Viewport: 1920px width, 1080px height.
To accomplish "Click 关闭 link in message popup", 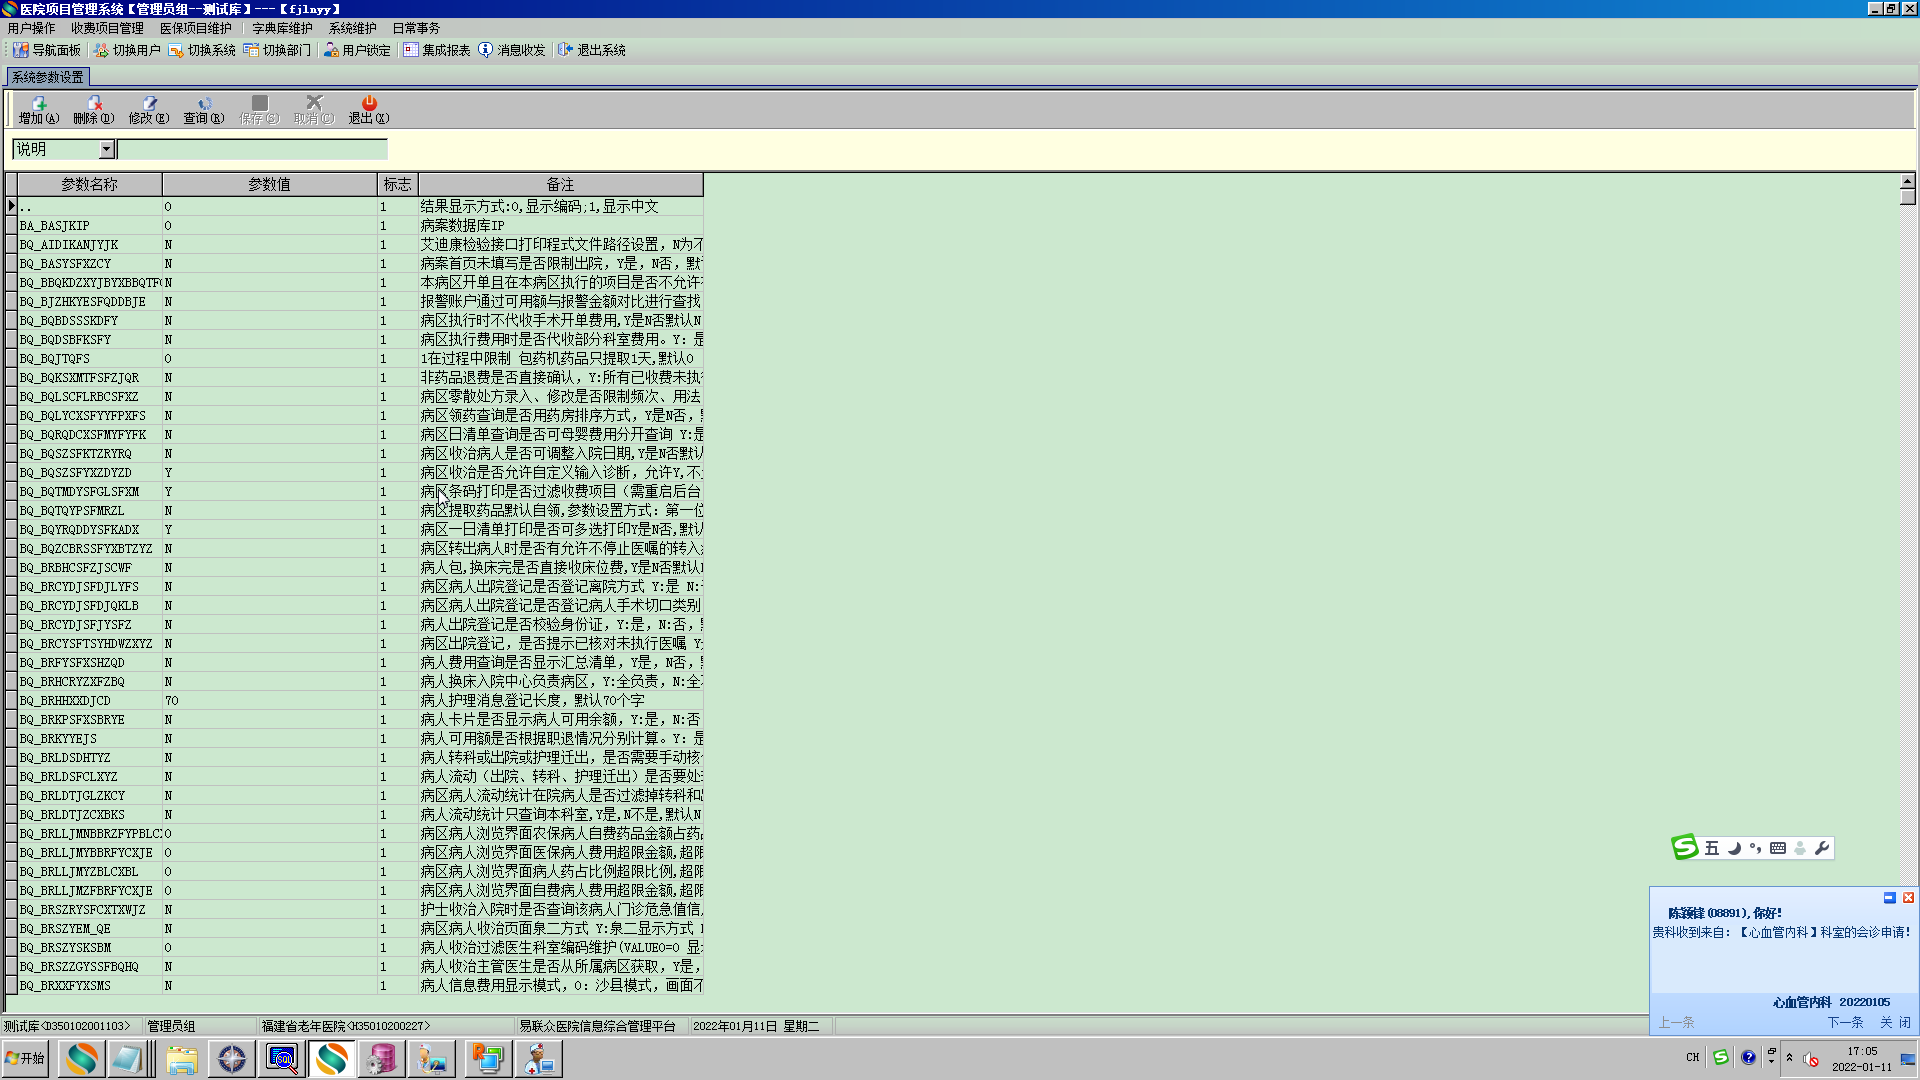I will pyautogui.click(x=1895, y=1022).
